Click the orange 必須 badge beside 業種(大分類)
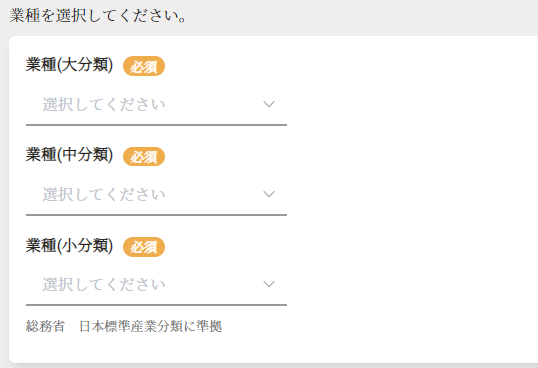 [x=144, y=66]
